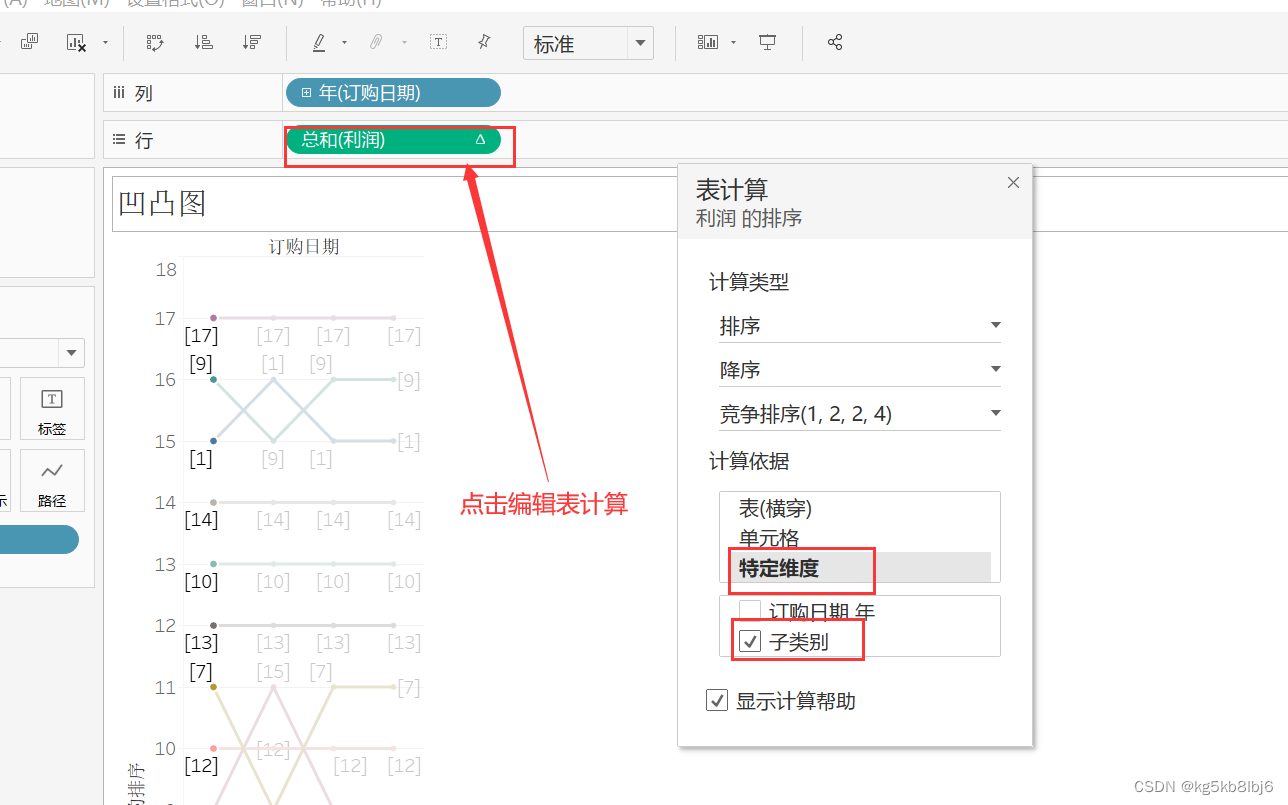Open the clear worksheet dropdown arrow
This screenshot has width=1288, height=805.
[105, 42]
